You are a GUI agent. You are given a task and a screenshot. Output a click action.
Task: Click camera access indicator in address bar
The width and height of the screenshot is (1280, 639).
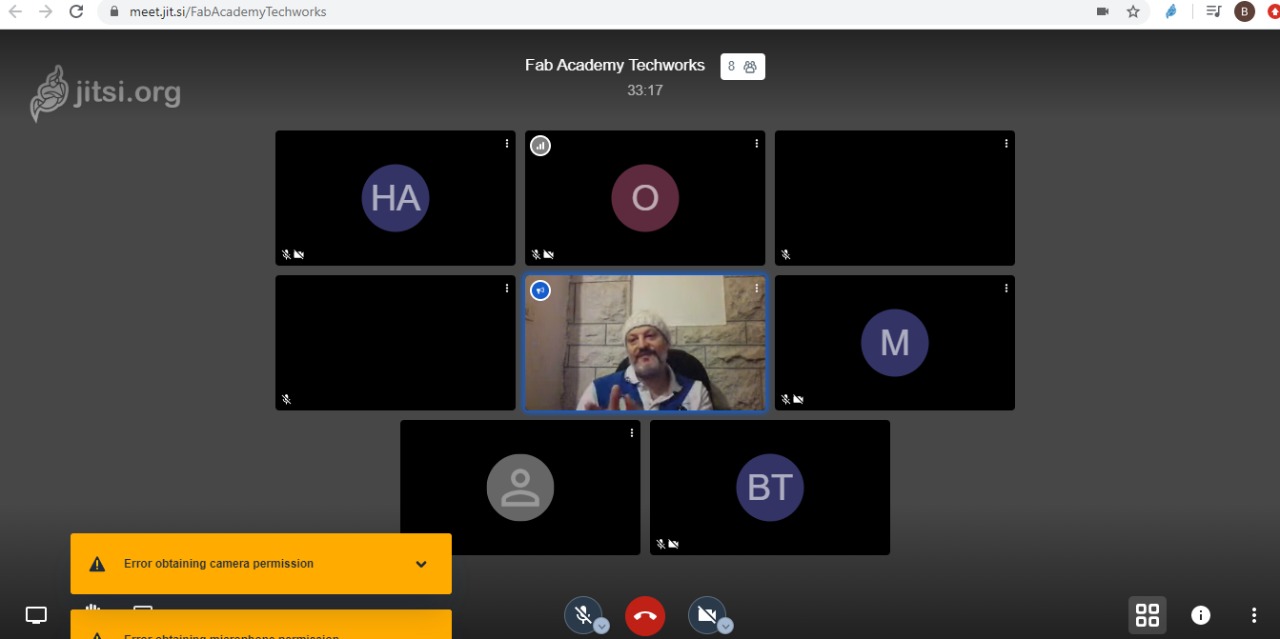(1103, 12)
